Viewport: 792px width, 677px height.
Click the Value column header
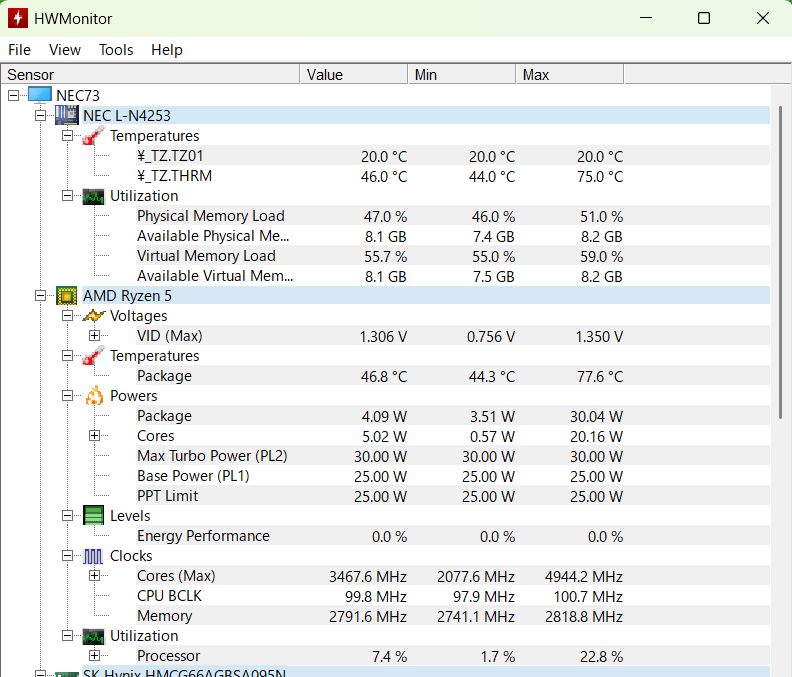pyautogui.click(x=353, y=75)
